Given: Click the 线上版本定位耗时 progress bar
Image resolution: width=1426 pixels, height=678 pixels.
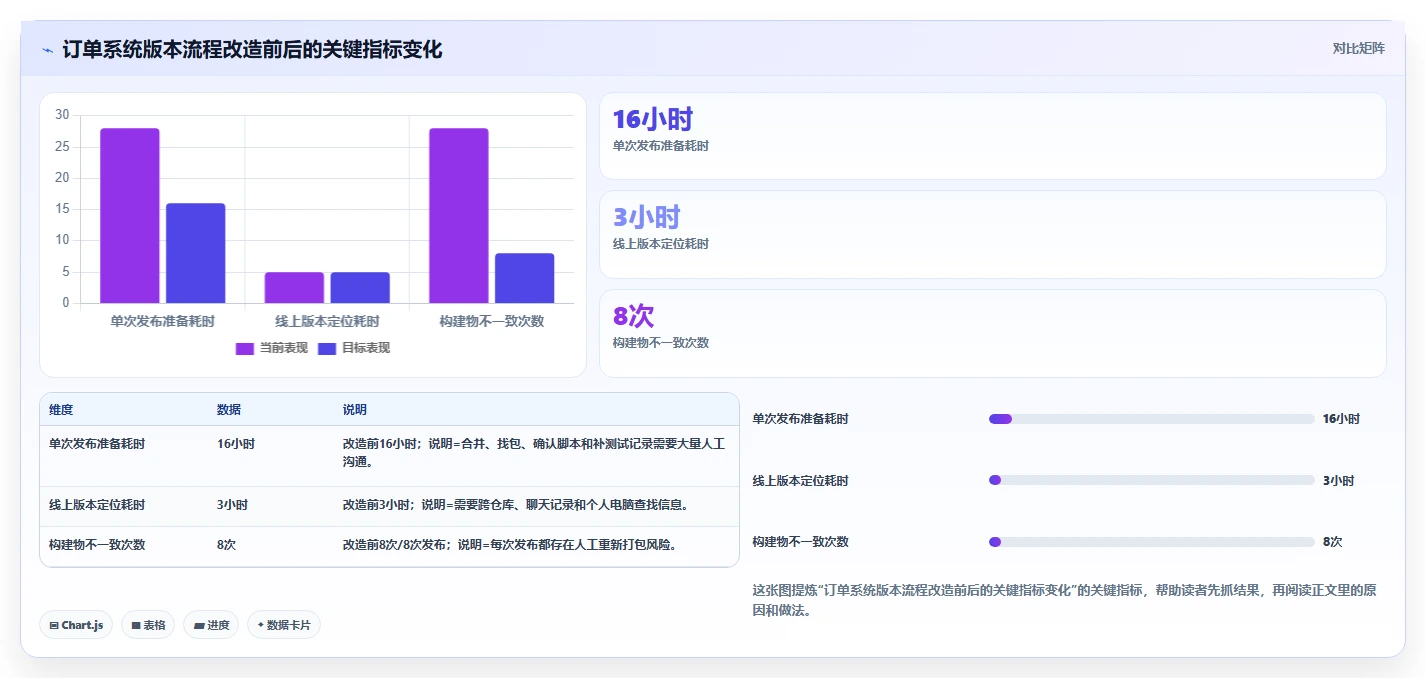Looking at the screenshot, I should pos(1151,480).
